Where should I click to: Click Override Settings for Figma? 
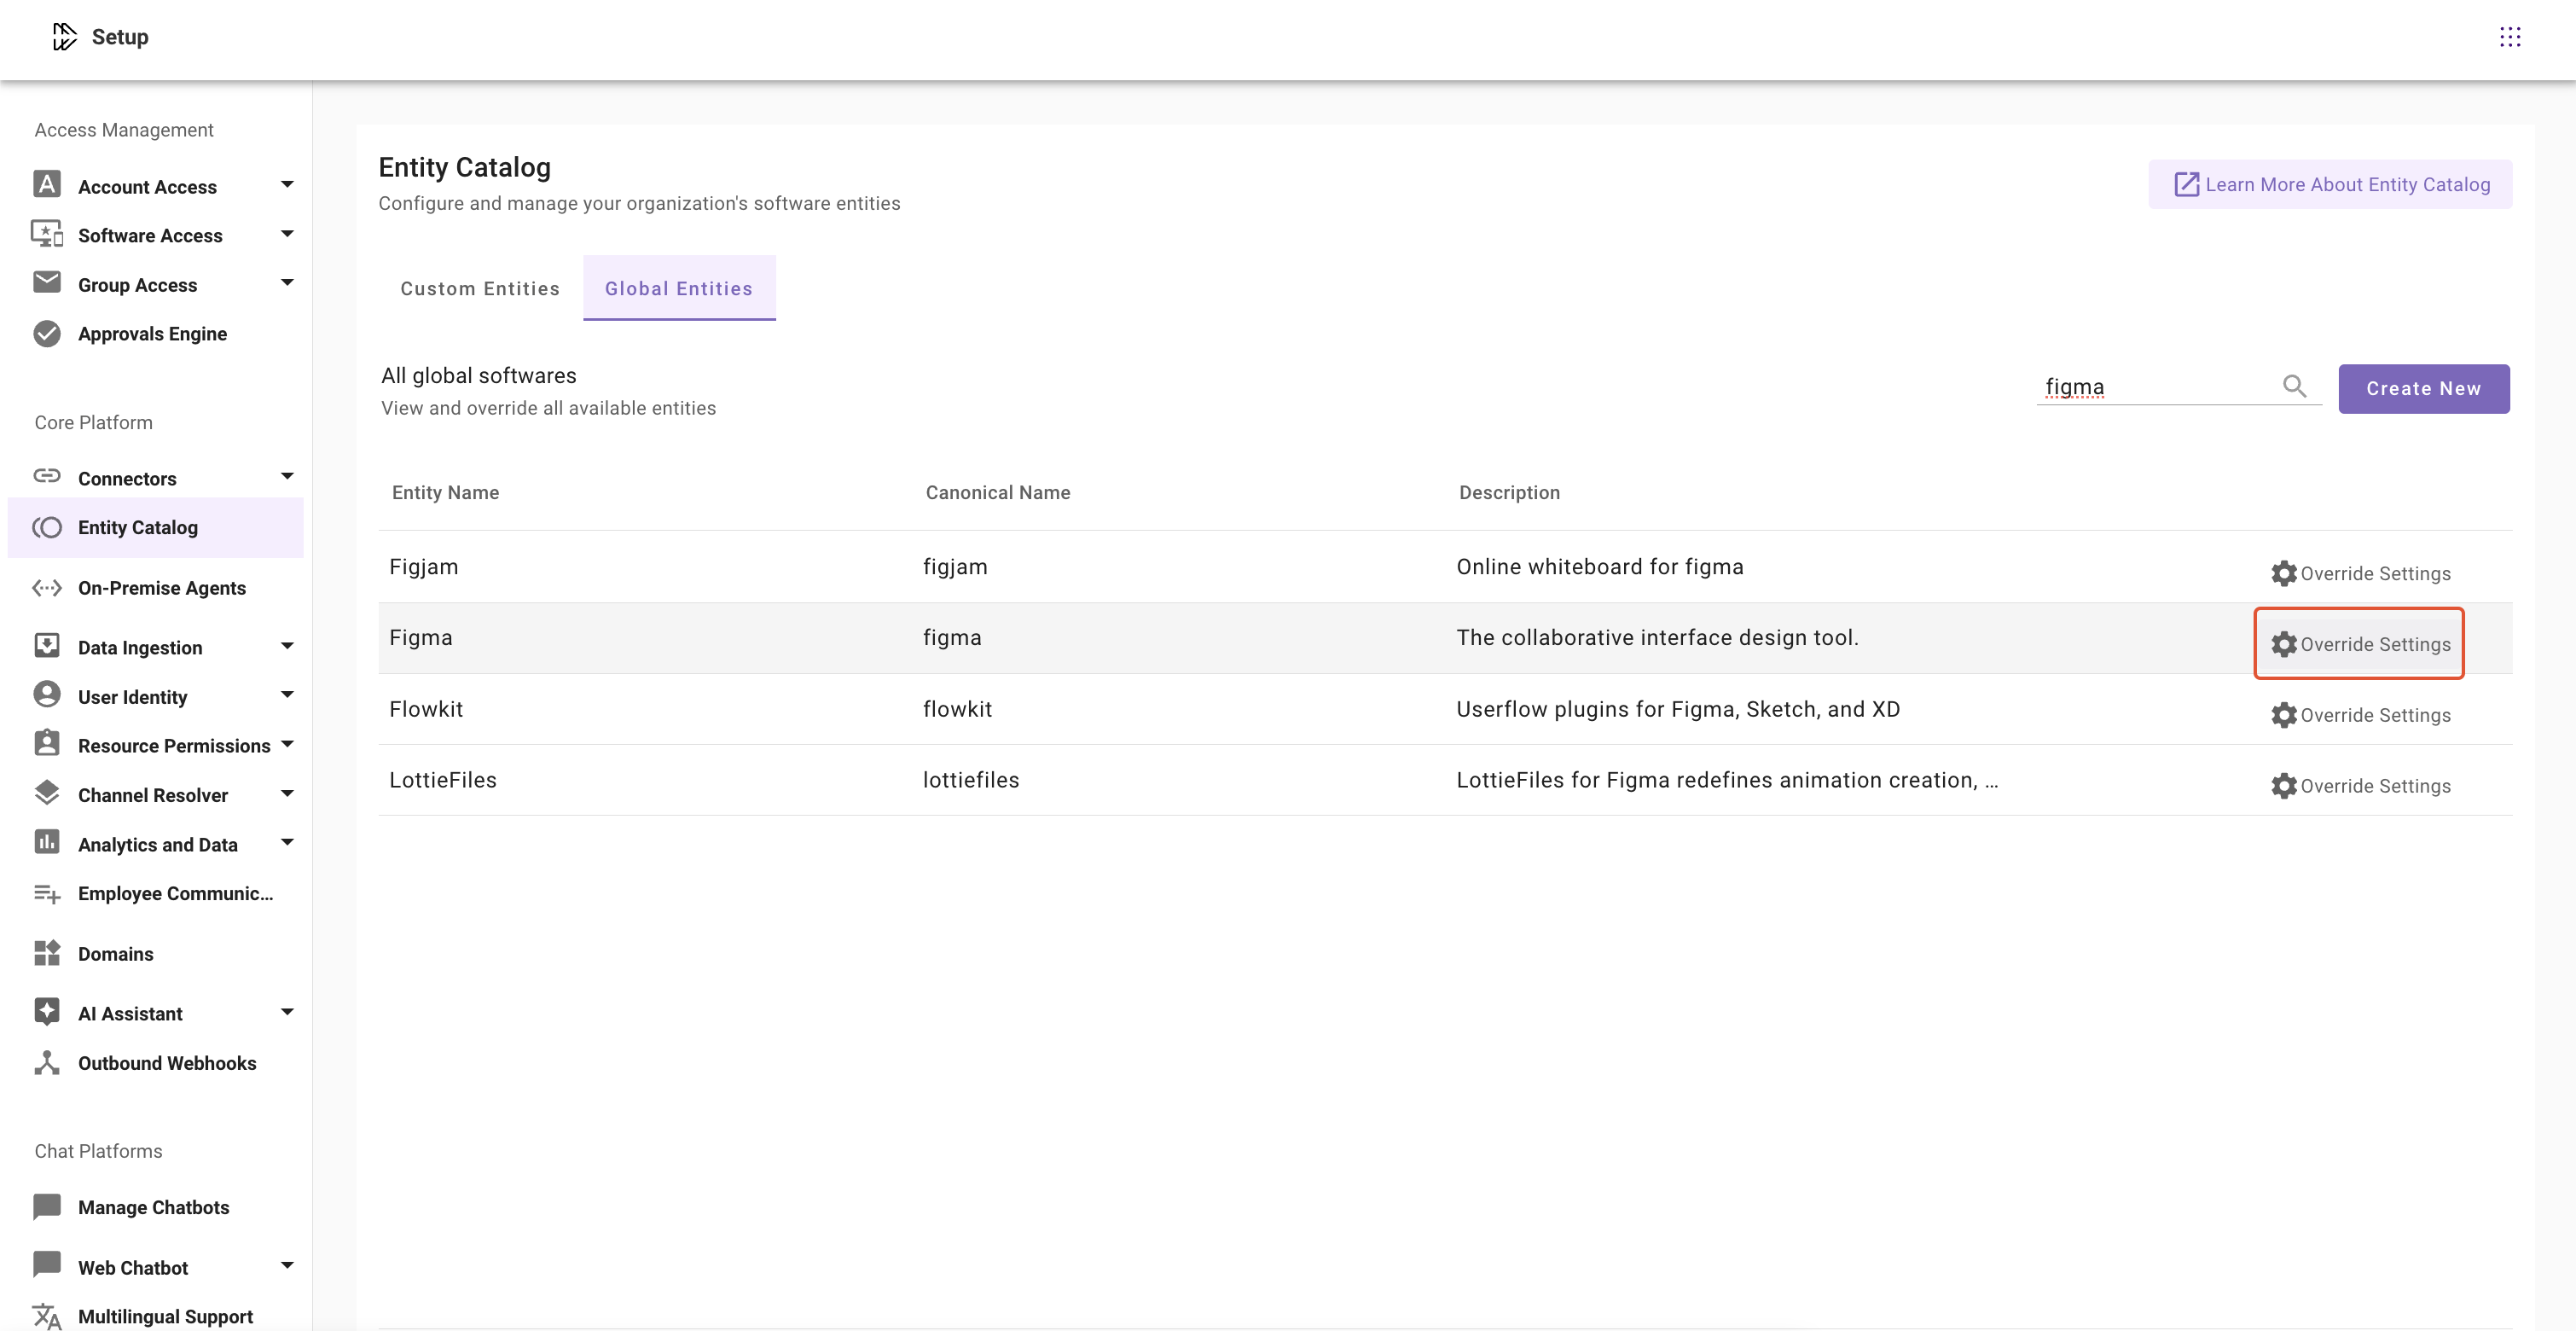pos(2360,644)
